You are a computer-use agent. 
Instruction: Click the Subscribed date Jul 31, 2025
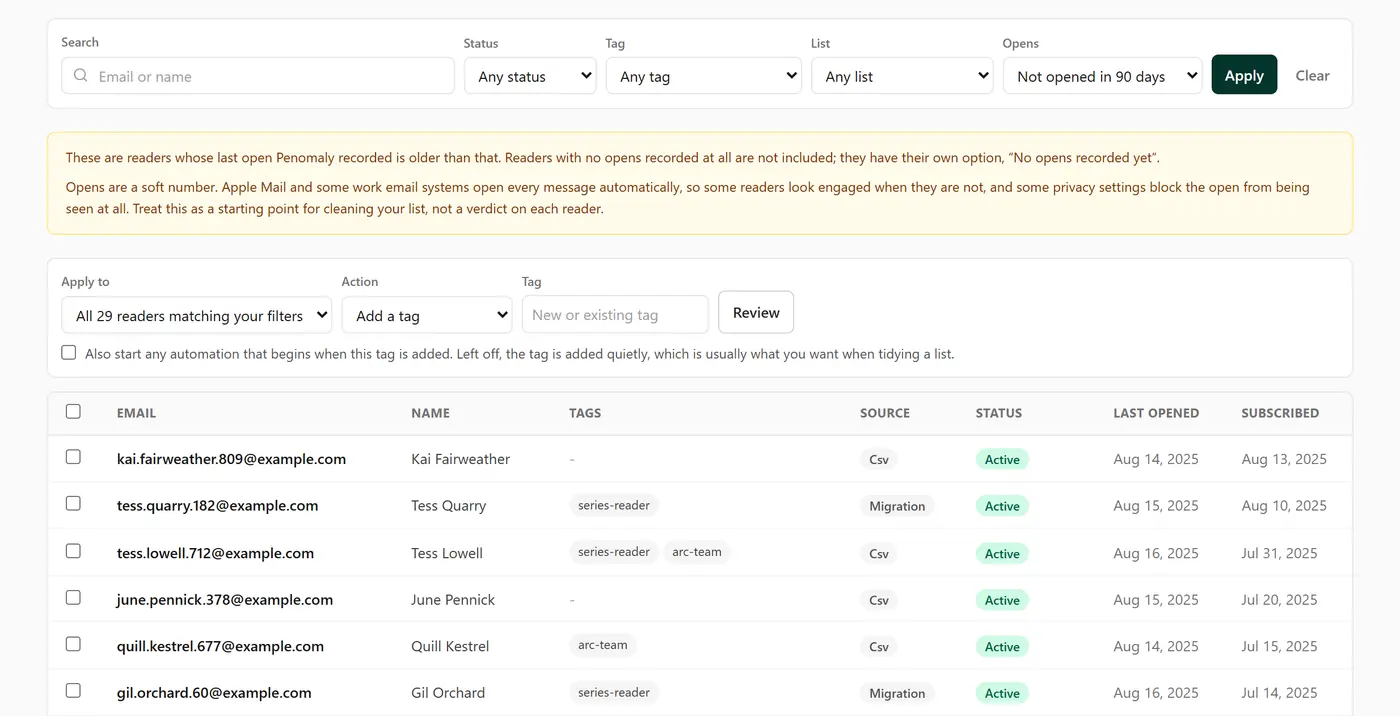(1280, 553)
